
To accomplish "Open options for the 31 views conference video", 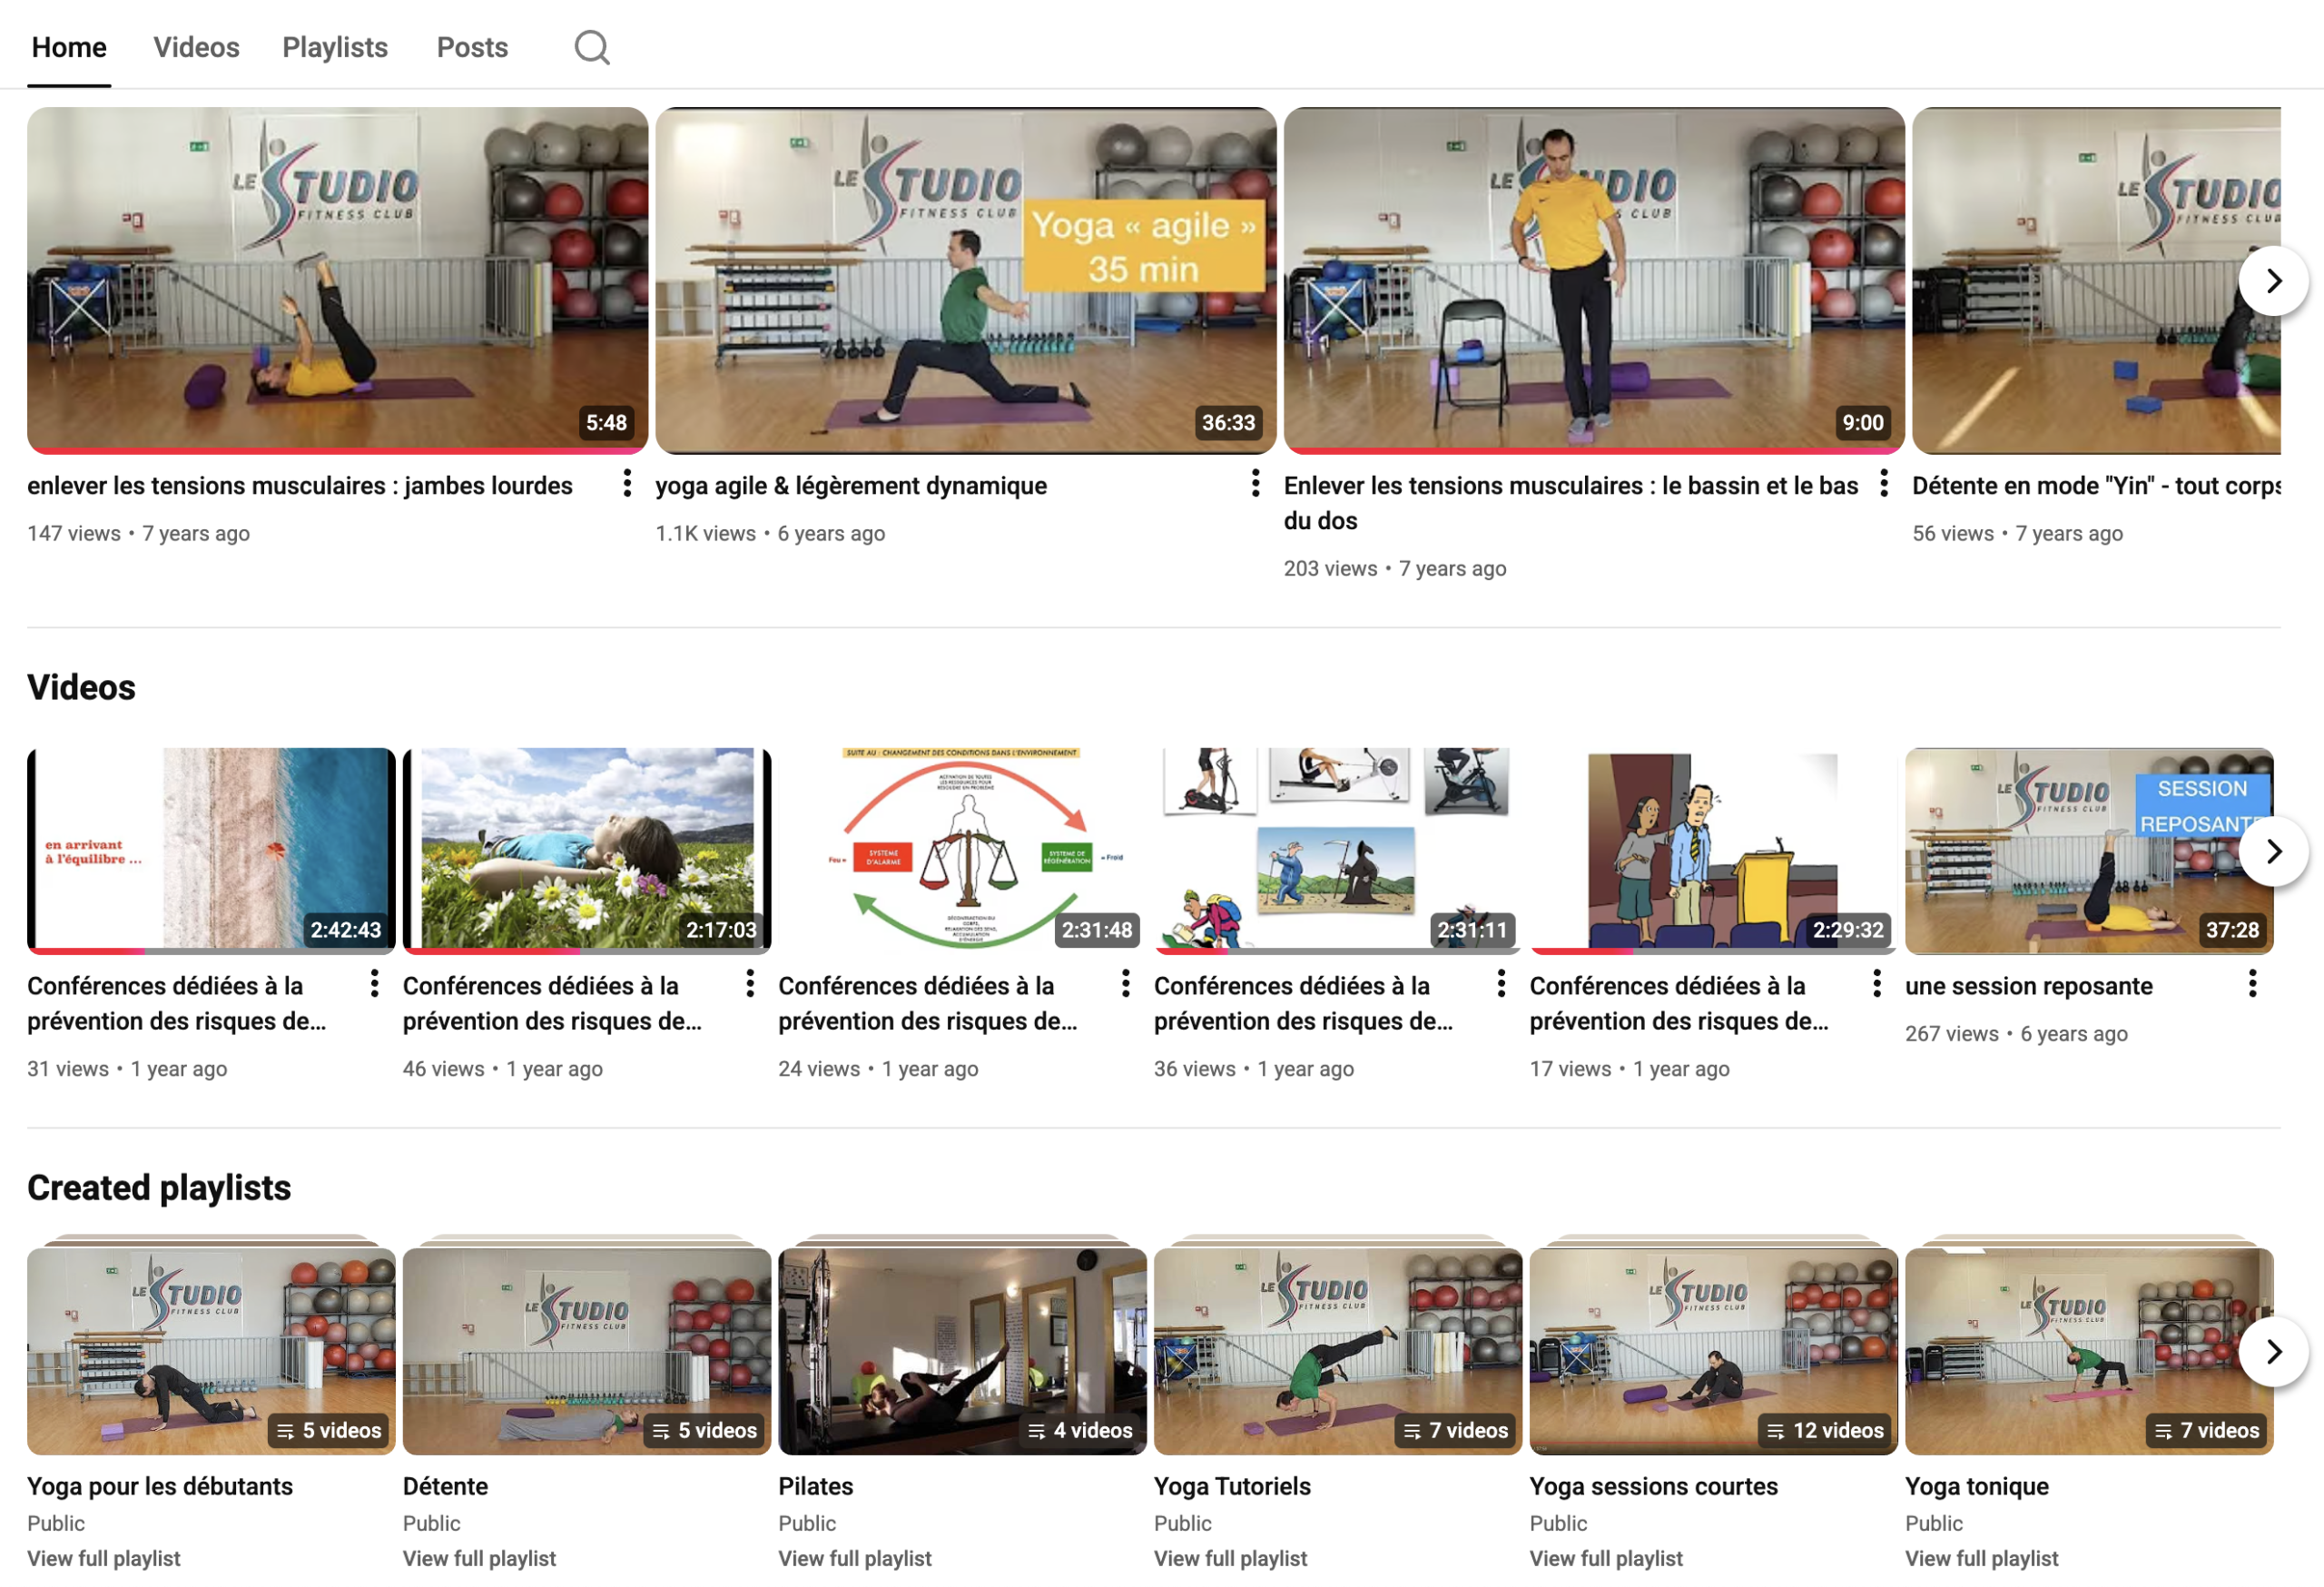I will point(374,984).
